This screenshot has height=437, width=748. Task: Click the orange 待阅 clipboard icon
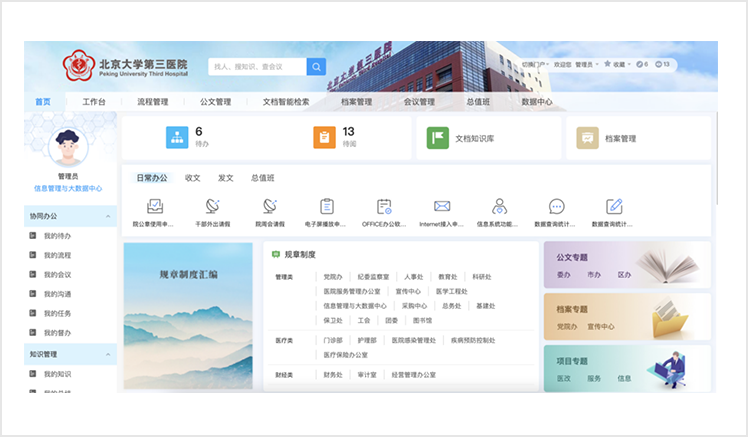[x=323, y=138]
